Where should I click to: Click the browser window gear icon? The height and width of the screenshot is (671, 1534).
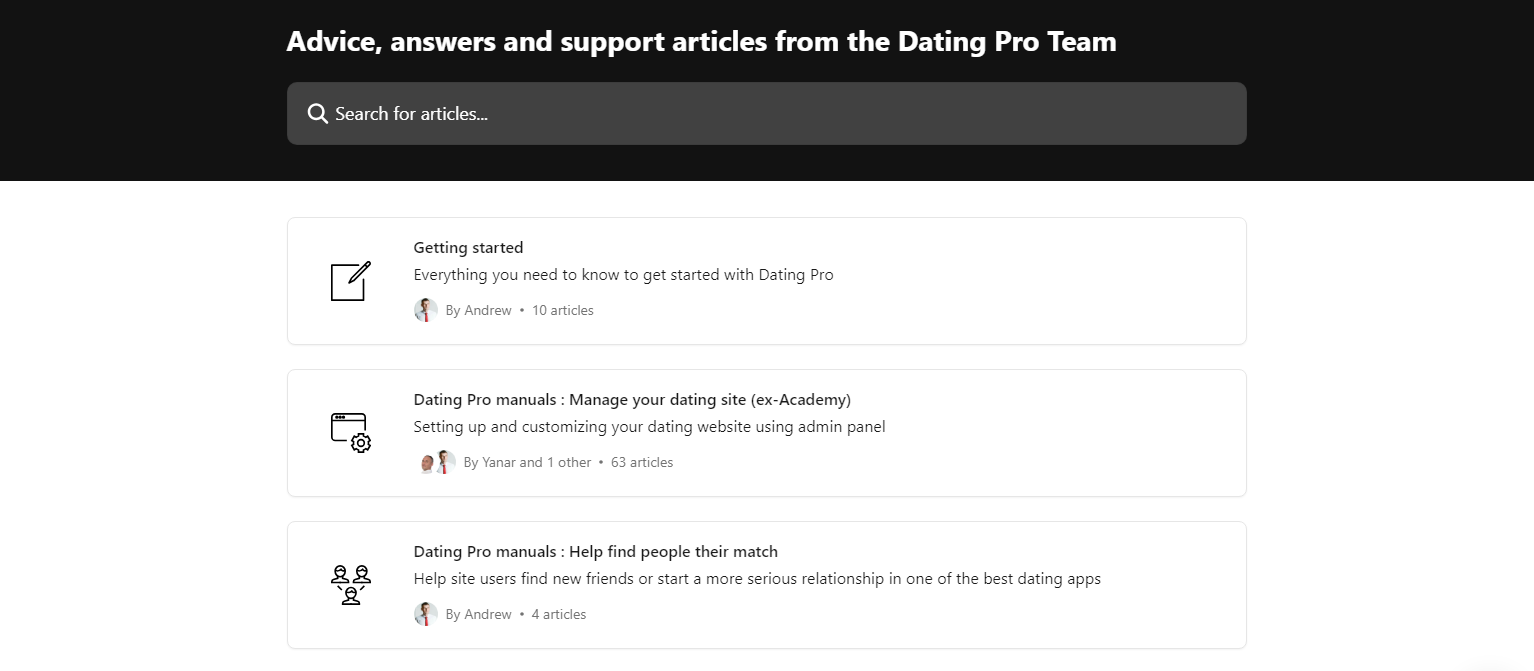[351, 433]
